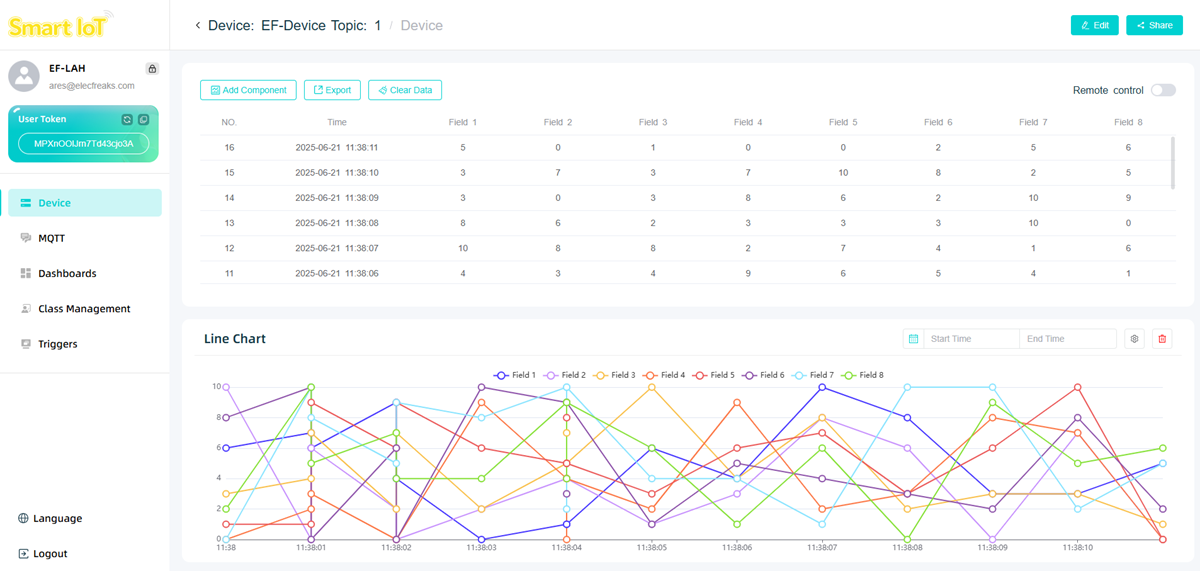Go to Dashboards in the sidebar
The image size is (1200, 571).
(67, 273)
